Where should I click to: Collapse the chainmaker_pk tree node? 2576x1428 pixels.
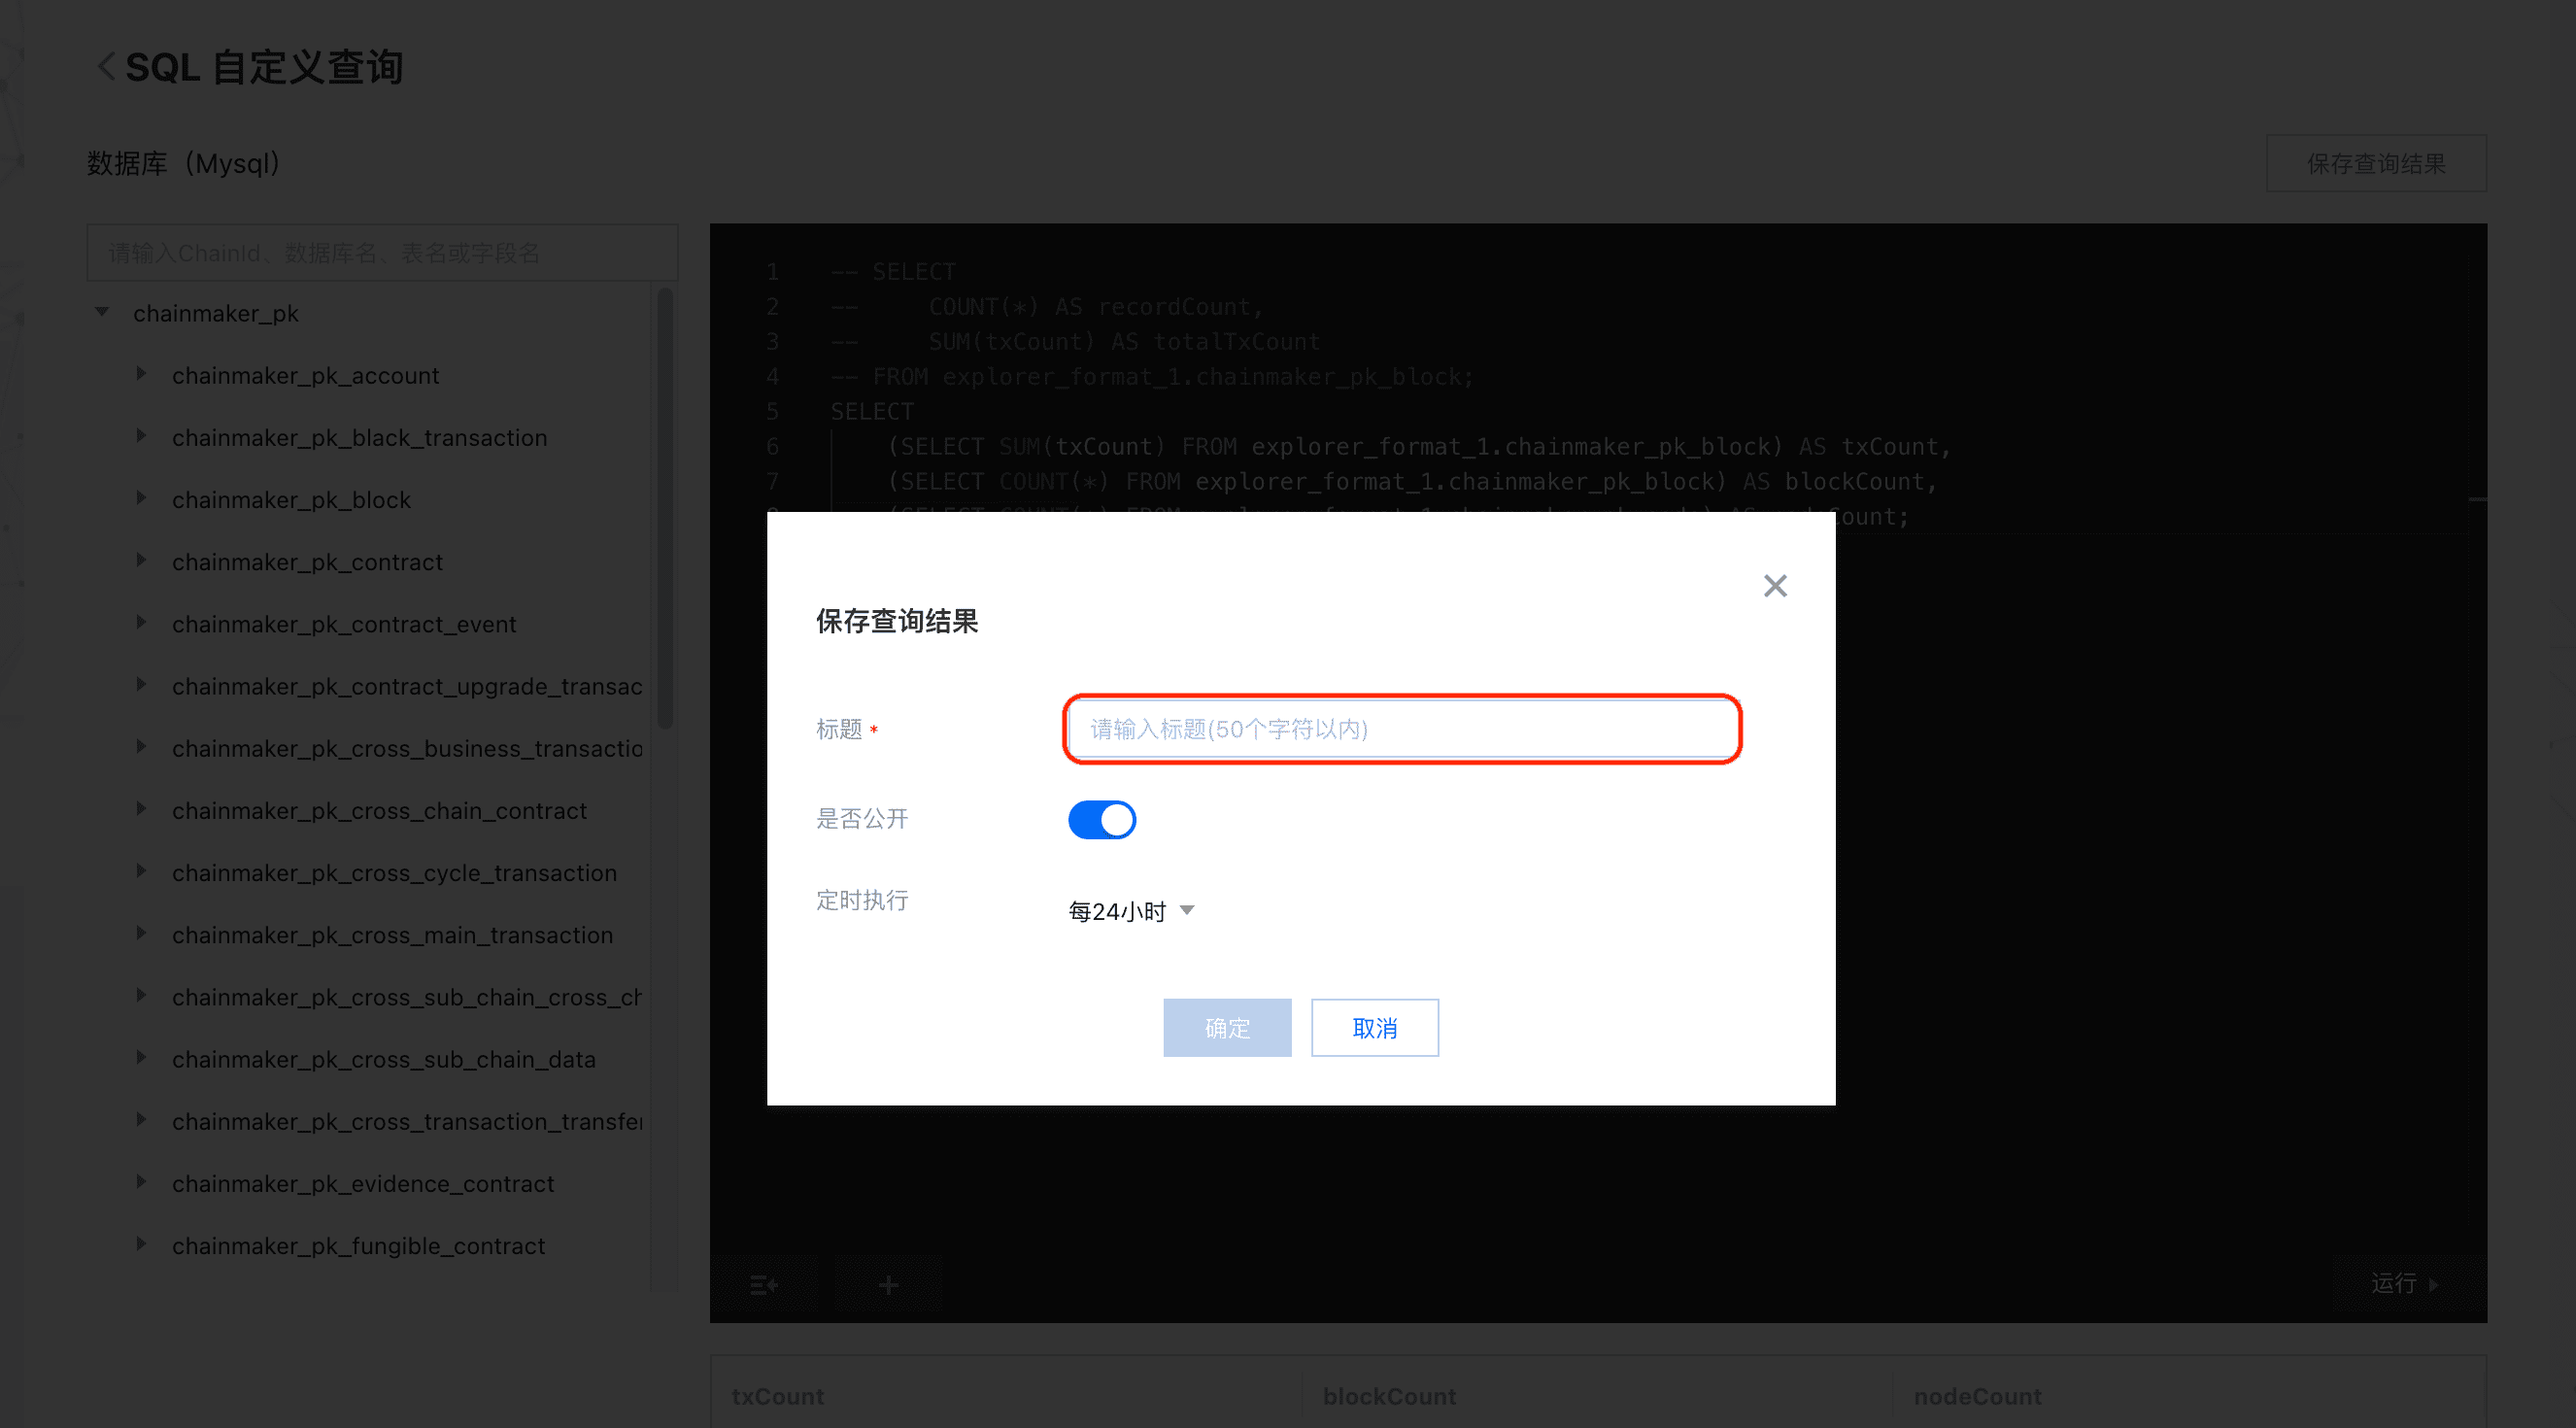coord(102,312)
